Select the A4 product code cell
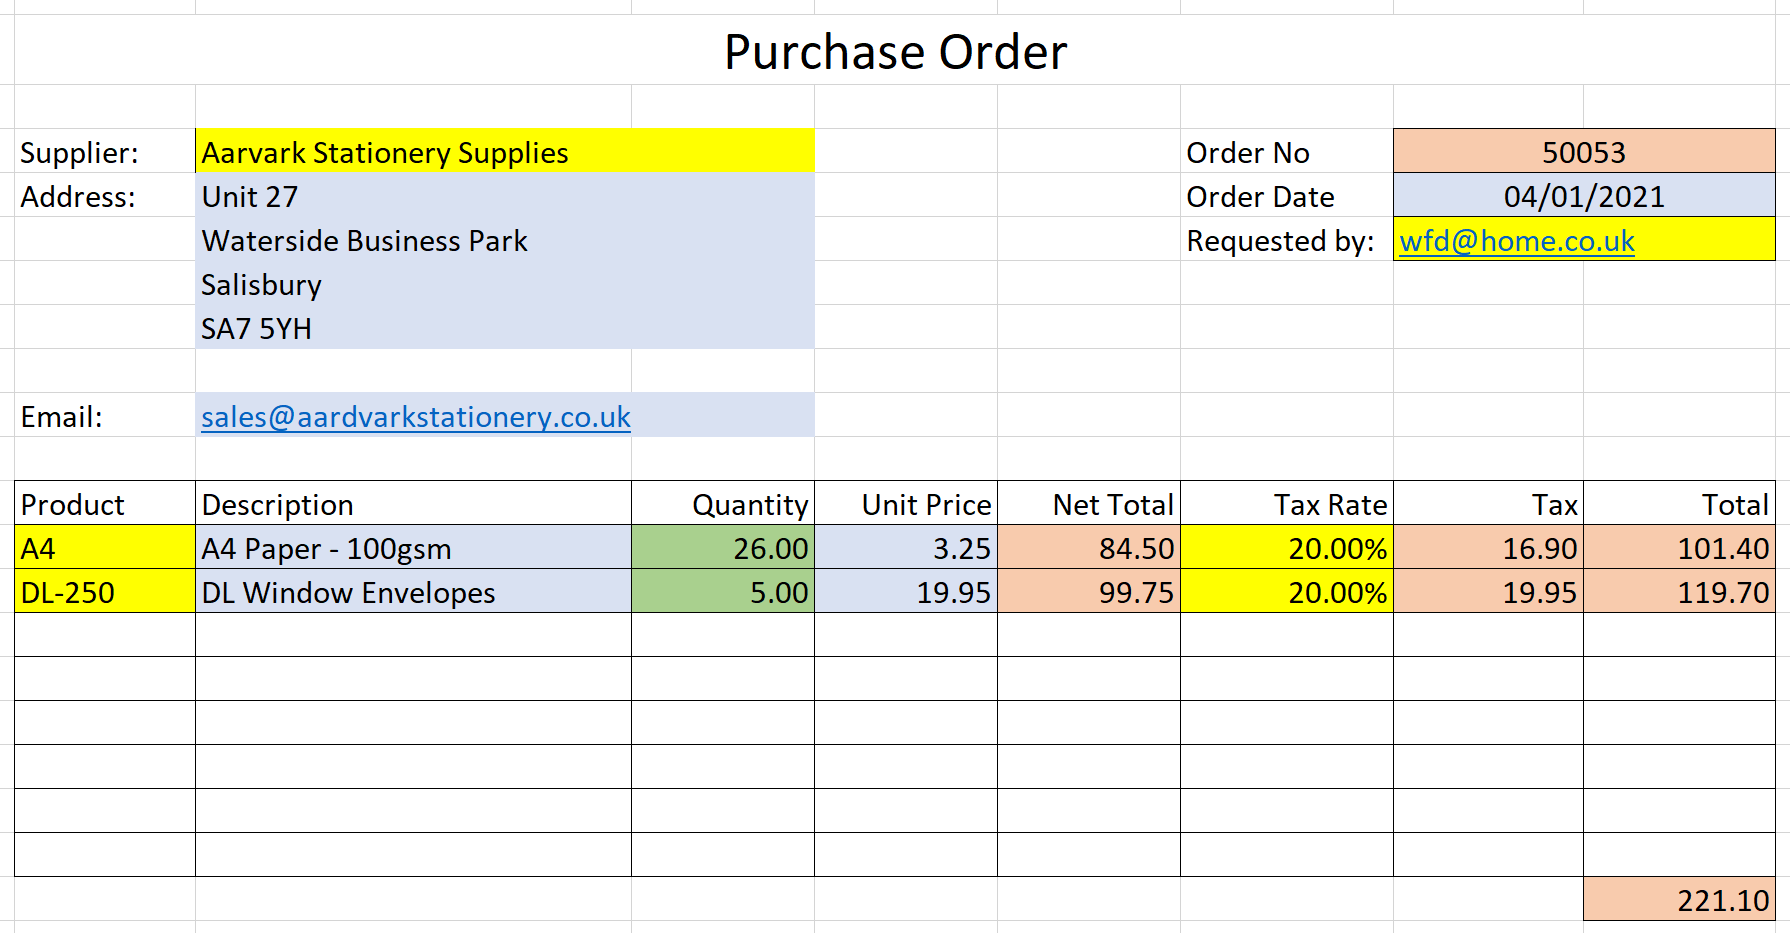 [104, 548]
